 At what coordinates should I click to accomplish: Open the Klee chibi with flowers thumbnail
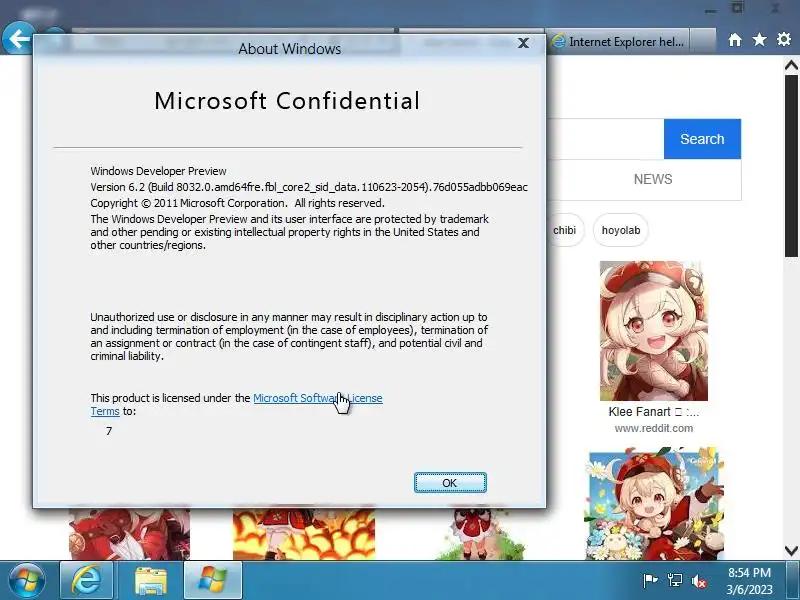pyautogui.click(x=656, y=504)
